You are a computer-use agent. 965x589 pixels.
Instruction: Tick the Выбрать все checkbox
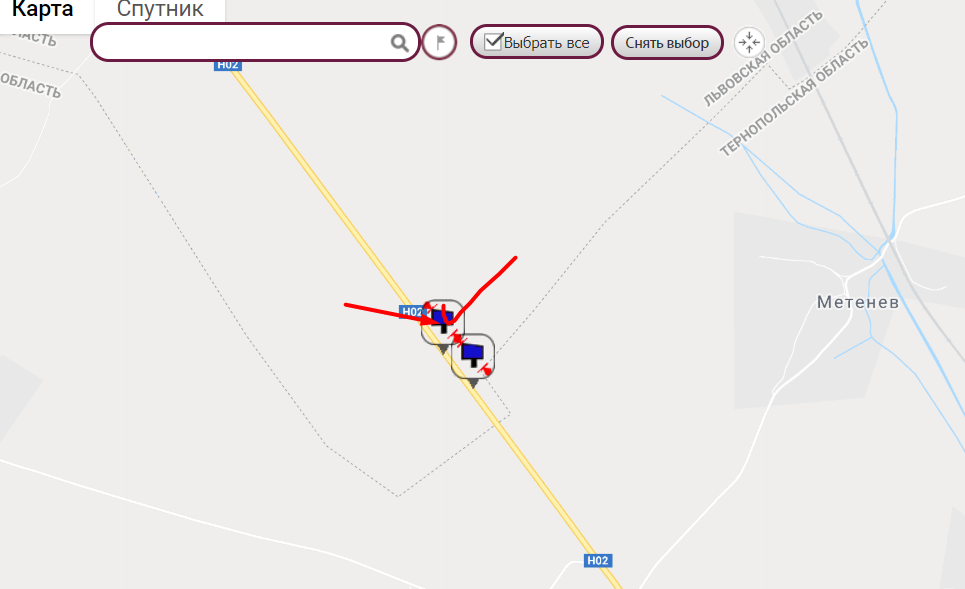493,41
